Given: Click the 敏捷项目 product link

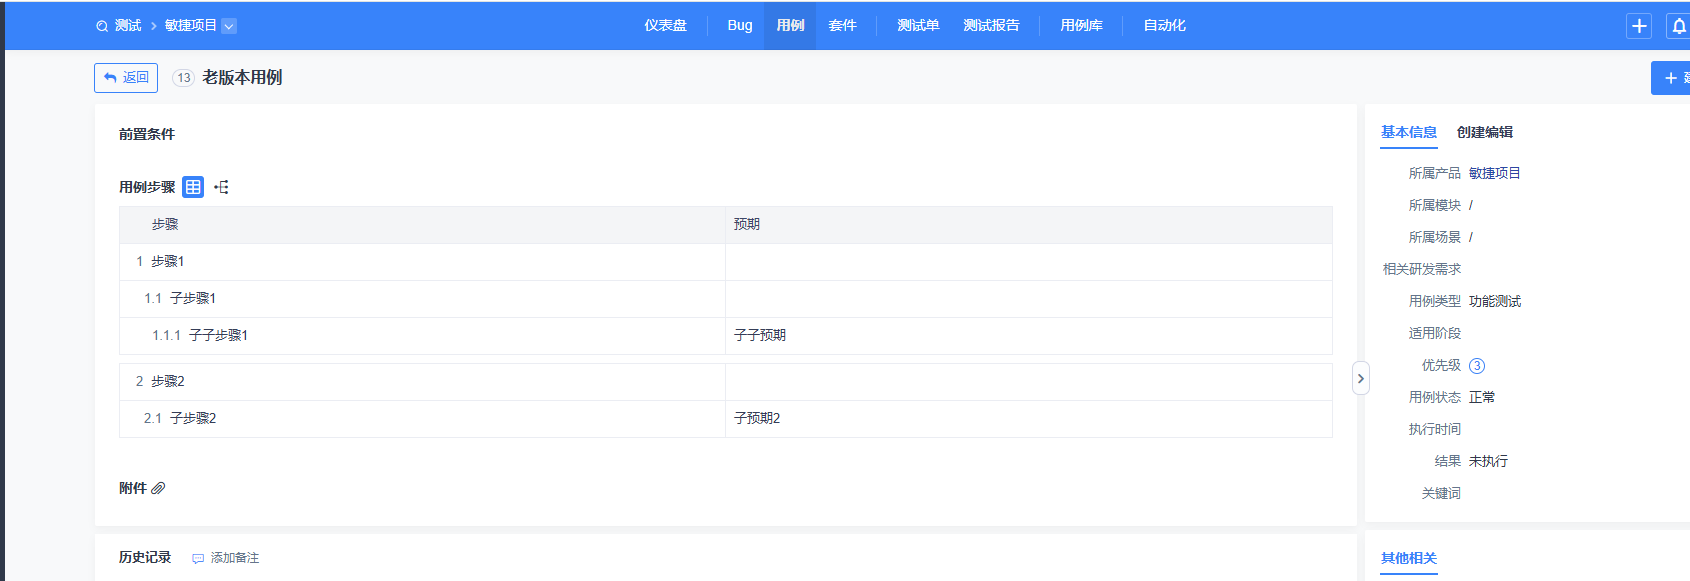Looking at the screenshot, I should click(1494, 173).
